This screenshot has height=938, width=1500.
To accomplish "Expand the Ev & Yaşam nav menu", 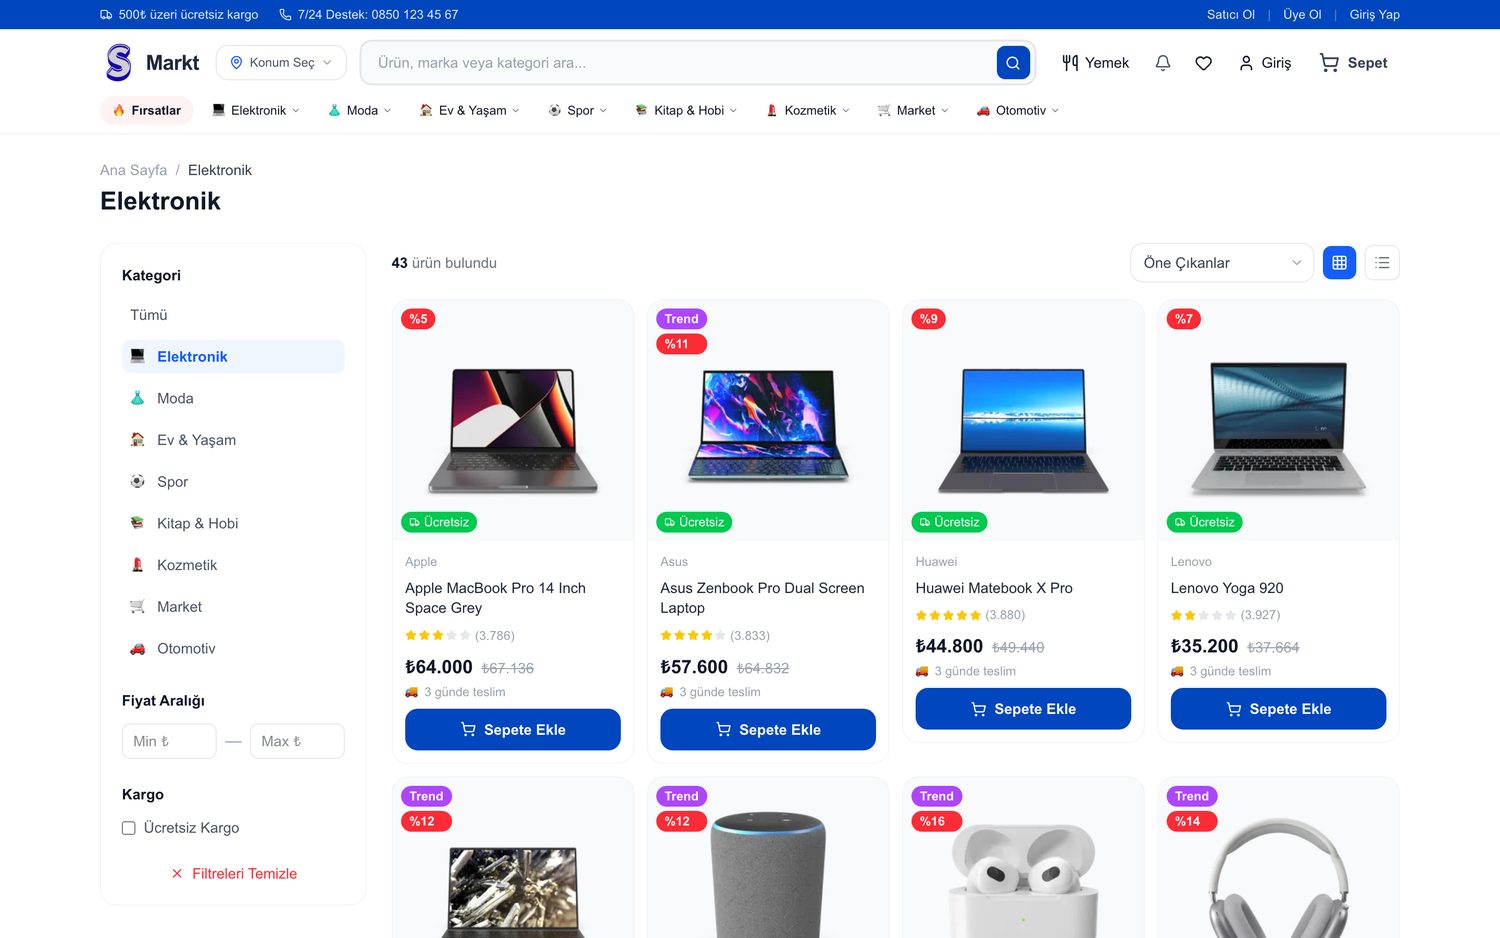I will point(469,110).
